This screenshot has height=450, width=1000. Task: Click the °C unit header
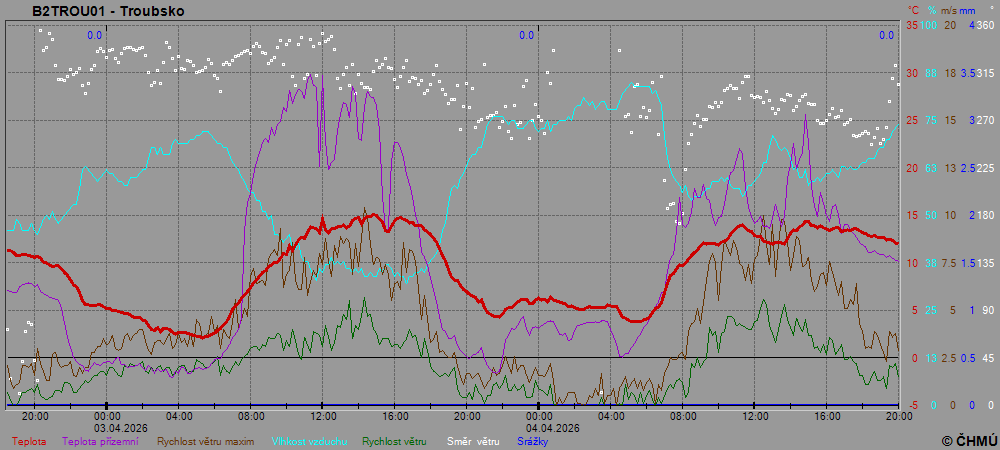(x=913, y=9)
